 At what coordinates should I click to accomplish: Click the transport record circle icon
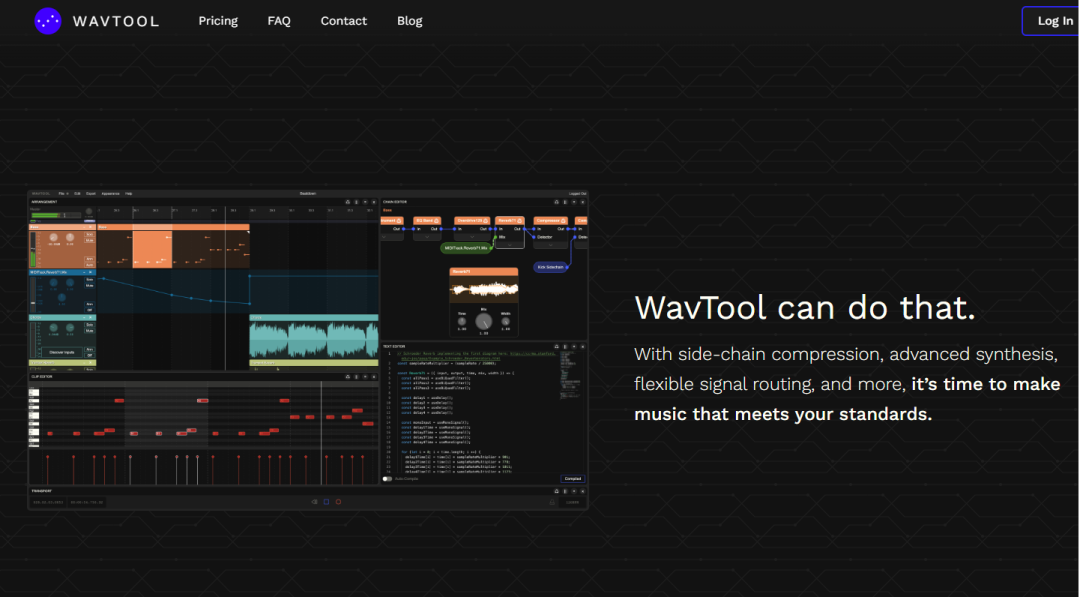tap(338, 502)
